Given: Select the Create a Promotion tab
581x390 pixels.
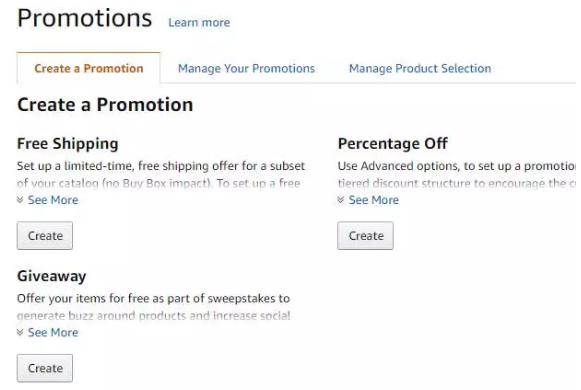Looking at the screenshot, I should 89,69.
